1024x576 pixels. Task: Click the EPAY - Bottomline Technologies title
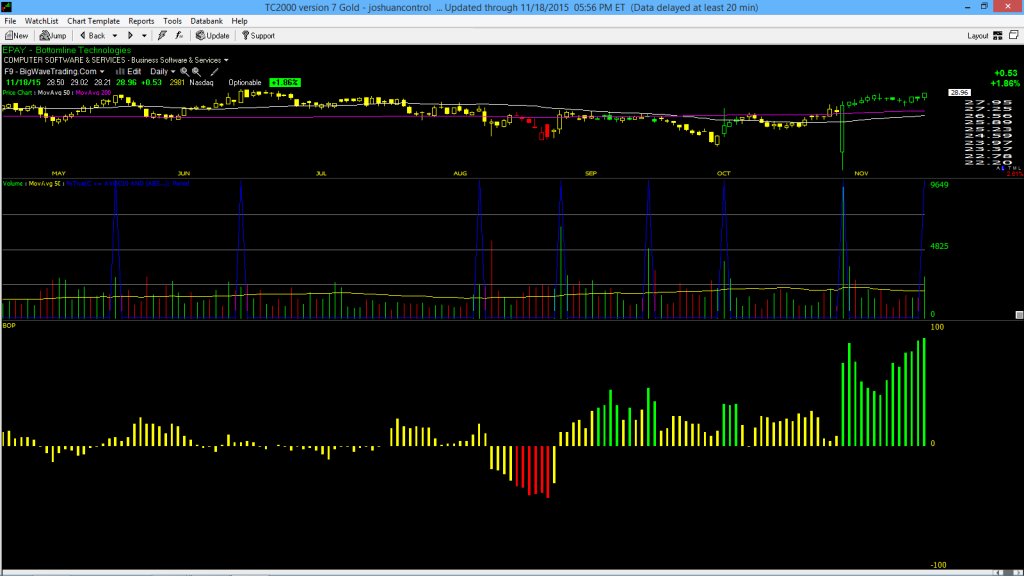pos(67,50)
